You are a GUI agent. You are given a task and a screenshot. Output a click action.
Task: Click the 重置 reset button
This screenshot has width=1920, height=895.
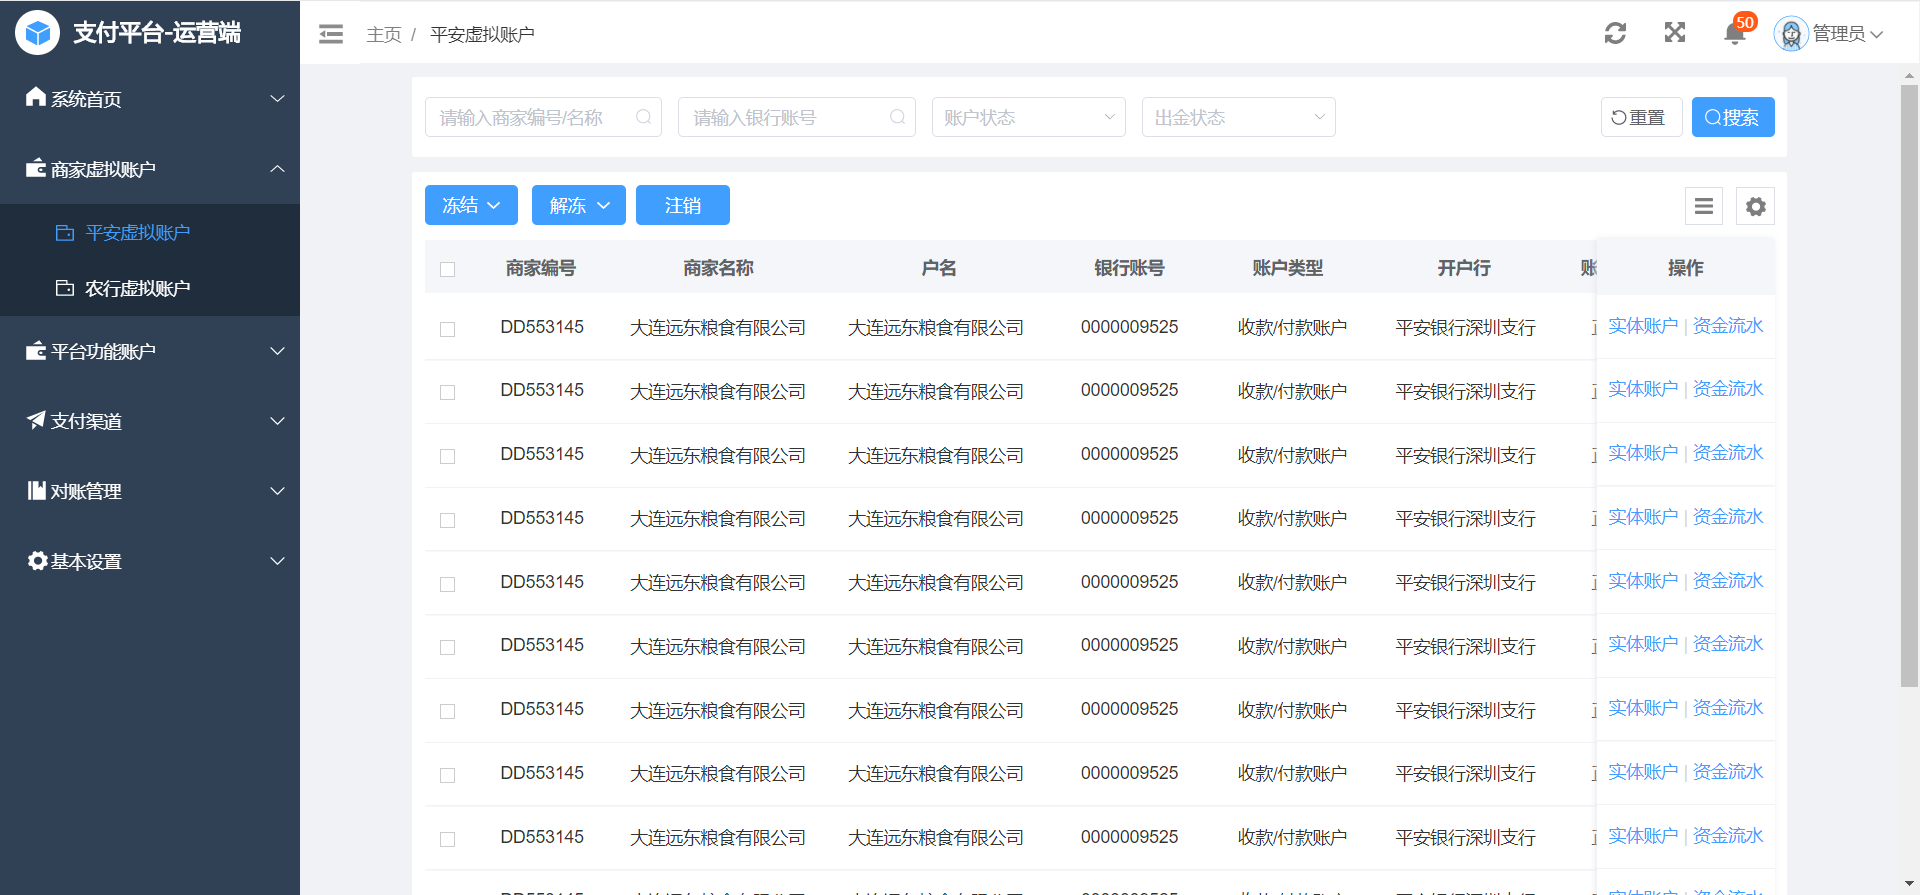[x=1641, y=117]
